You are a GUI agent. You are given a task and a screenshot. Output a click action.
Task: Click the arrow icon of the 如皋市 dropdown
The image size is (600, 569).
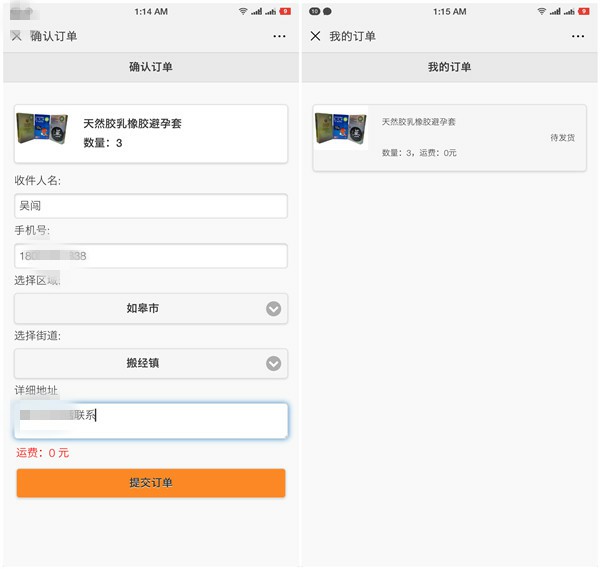tap(274, 308)
